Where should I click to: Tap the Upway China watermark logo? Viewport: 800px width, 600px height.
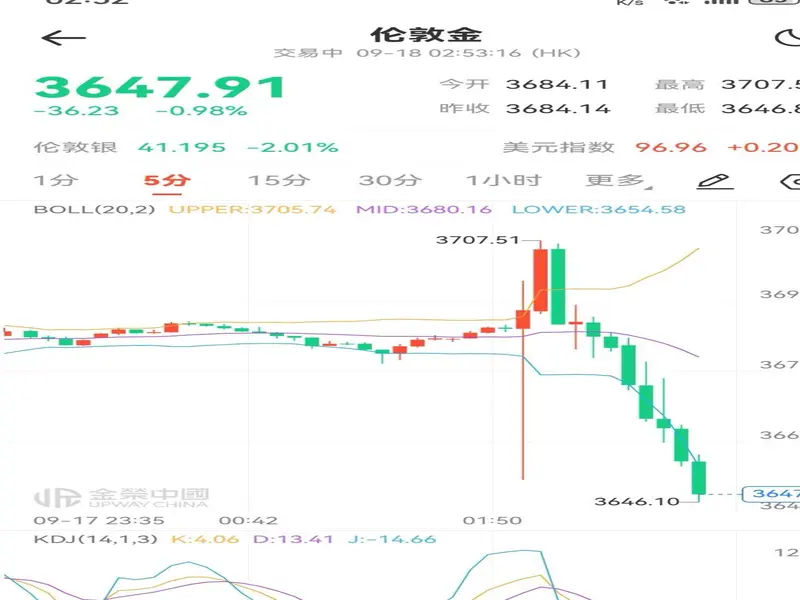(x=121, y=497)
